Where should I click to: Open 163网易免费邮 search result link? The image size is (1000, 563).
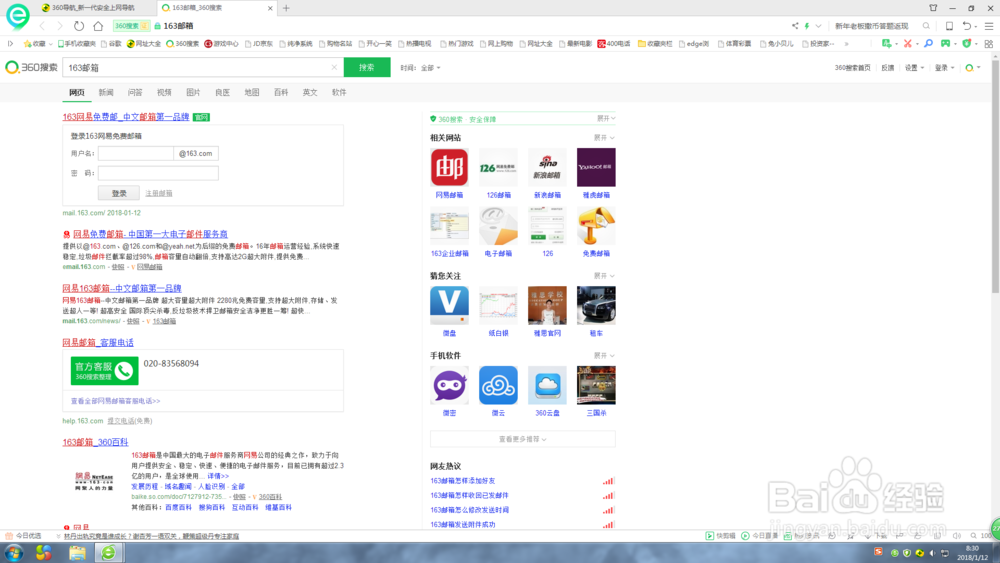coord(126,117)
